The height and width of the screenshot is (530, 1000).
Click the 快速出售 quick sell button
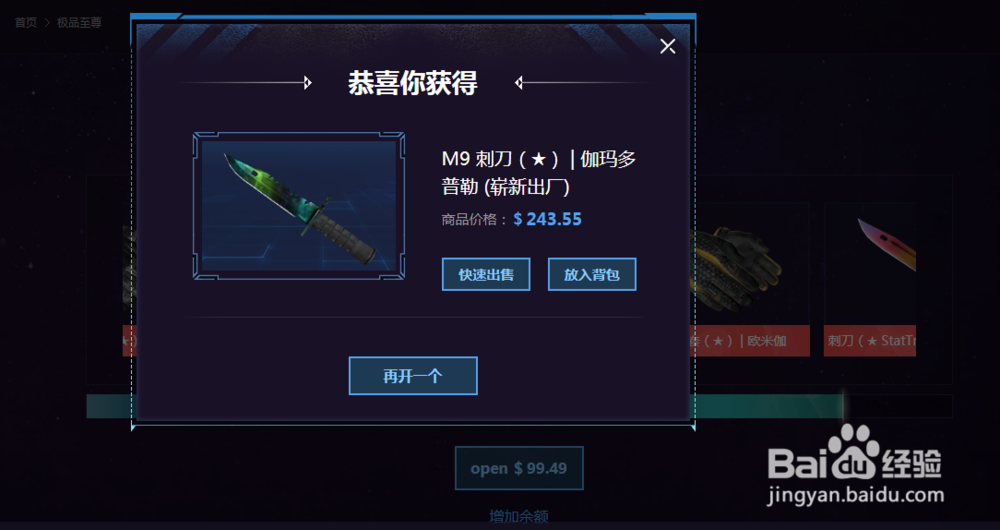(x=486, y=274)
